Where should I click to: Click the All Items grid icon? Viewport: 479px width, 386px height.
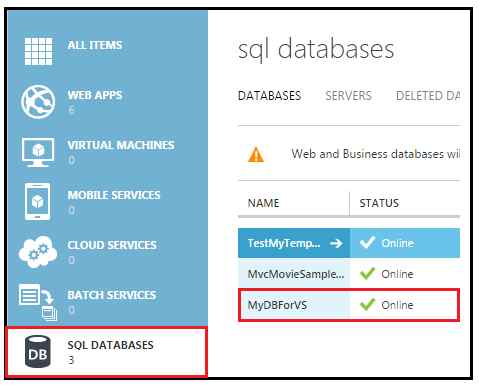(x=38, y=51)
